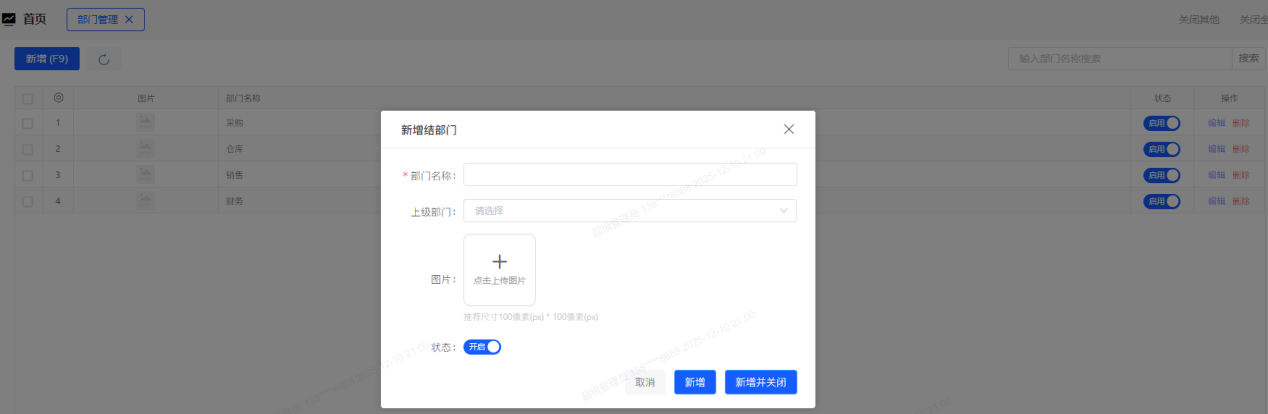Toggle the 启用 switch for 采购 row
The width and height of the screenshot is (1268, 414).
(x=1162, y=123)
